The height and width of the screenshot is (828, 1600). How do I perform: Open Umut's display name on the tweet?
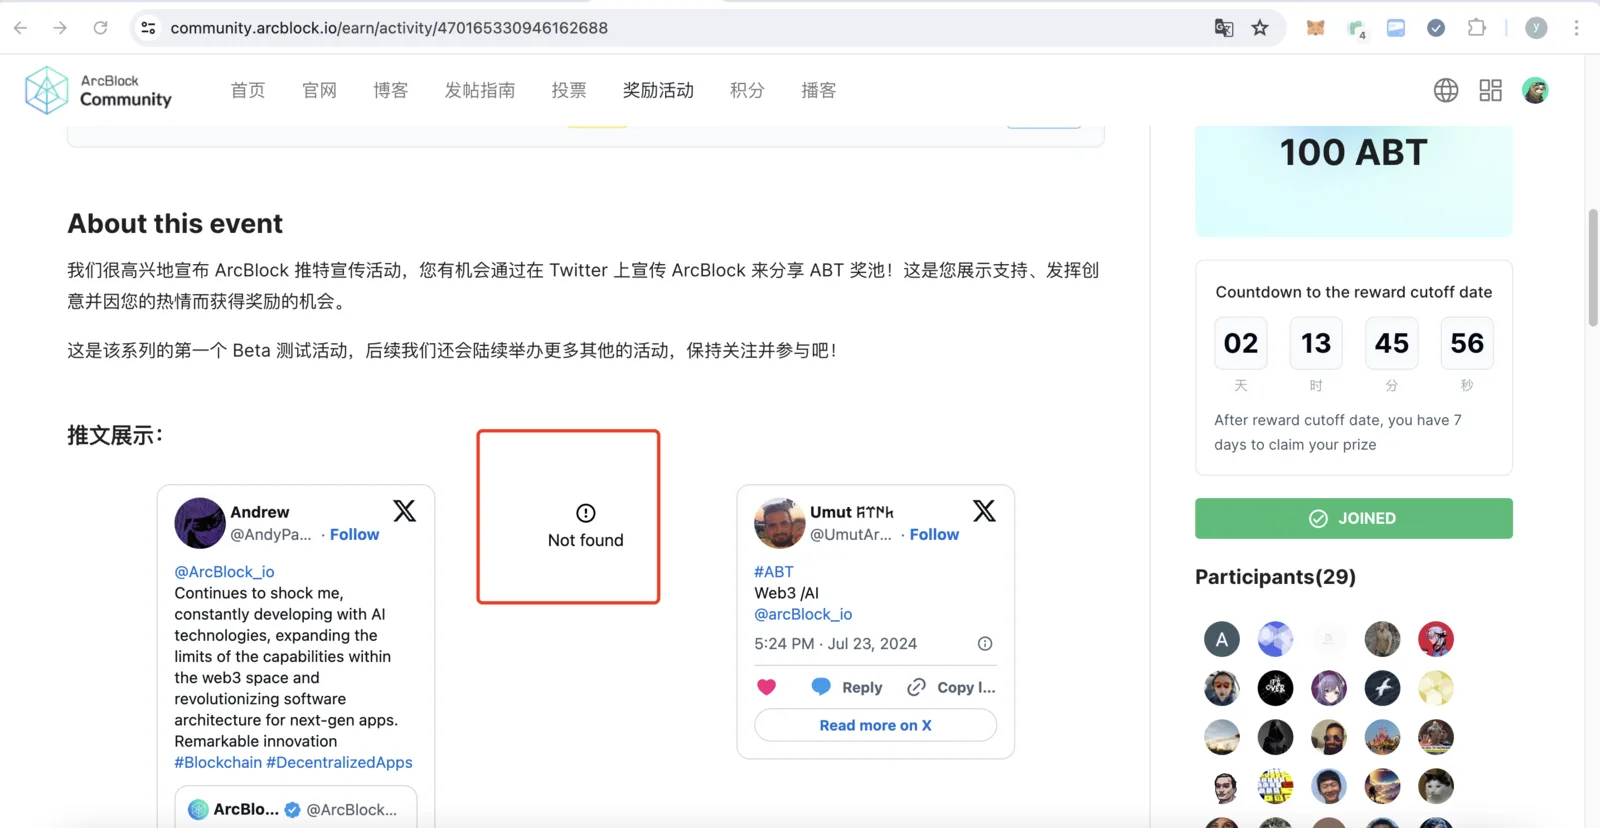click(x=851, y=512)
